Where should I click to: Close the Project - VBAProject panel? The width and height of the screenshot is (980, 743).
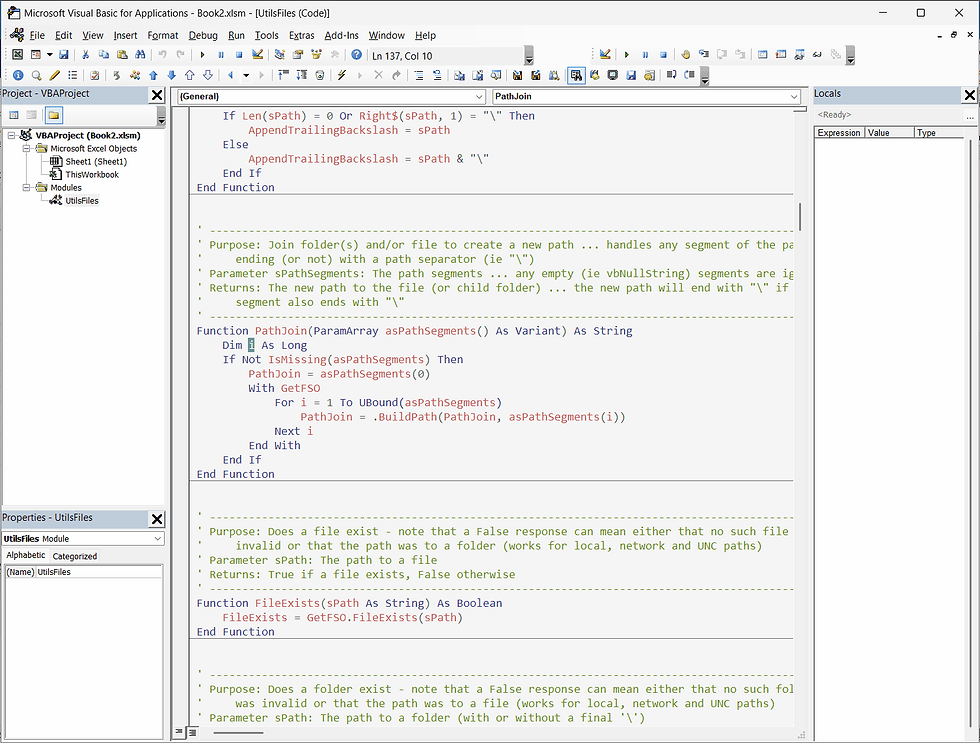coord(157,95)
